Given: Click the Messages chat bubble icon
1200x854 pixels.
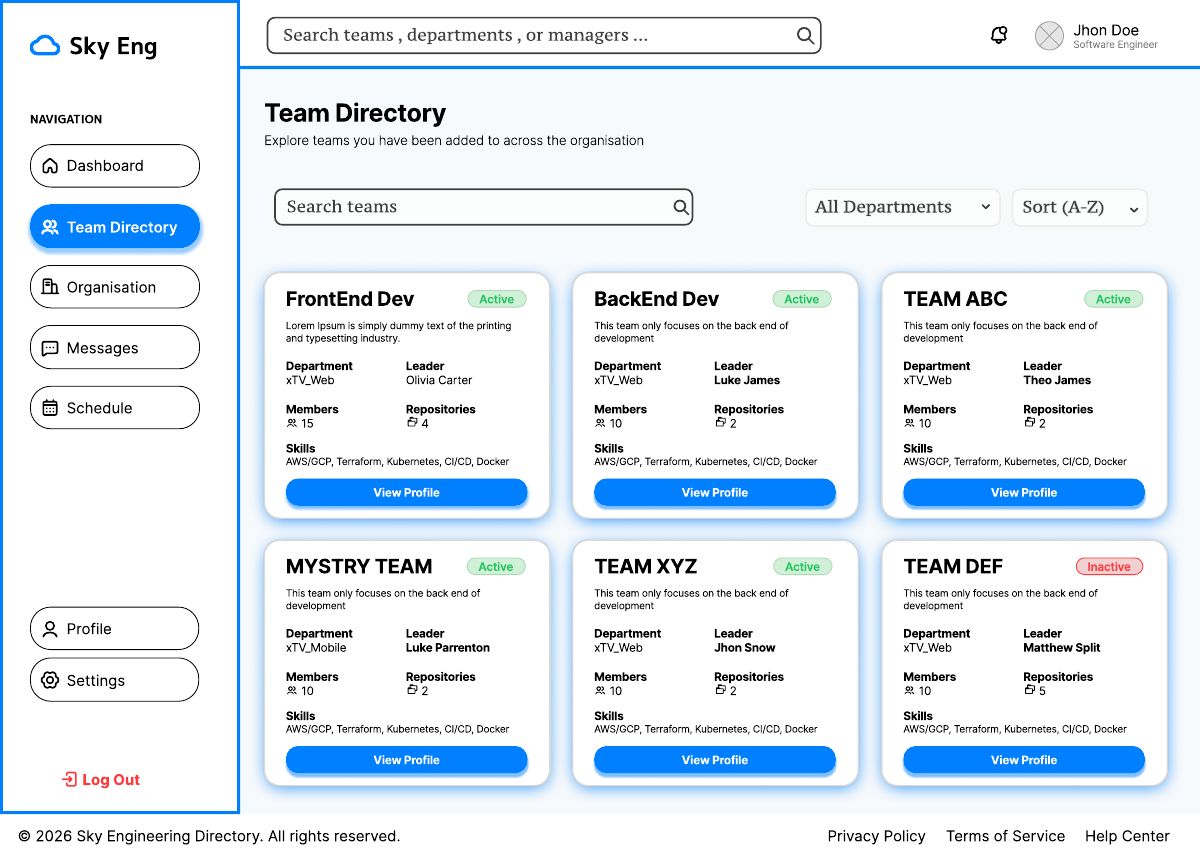Looking at the screenshot, I should [50, 348].
